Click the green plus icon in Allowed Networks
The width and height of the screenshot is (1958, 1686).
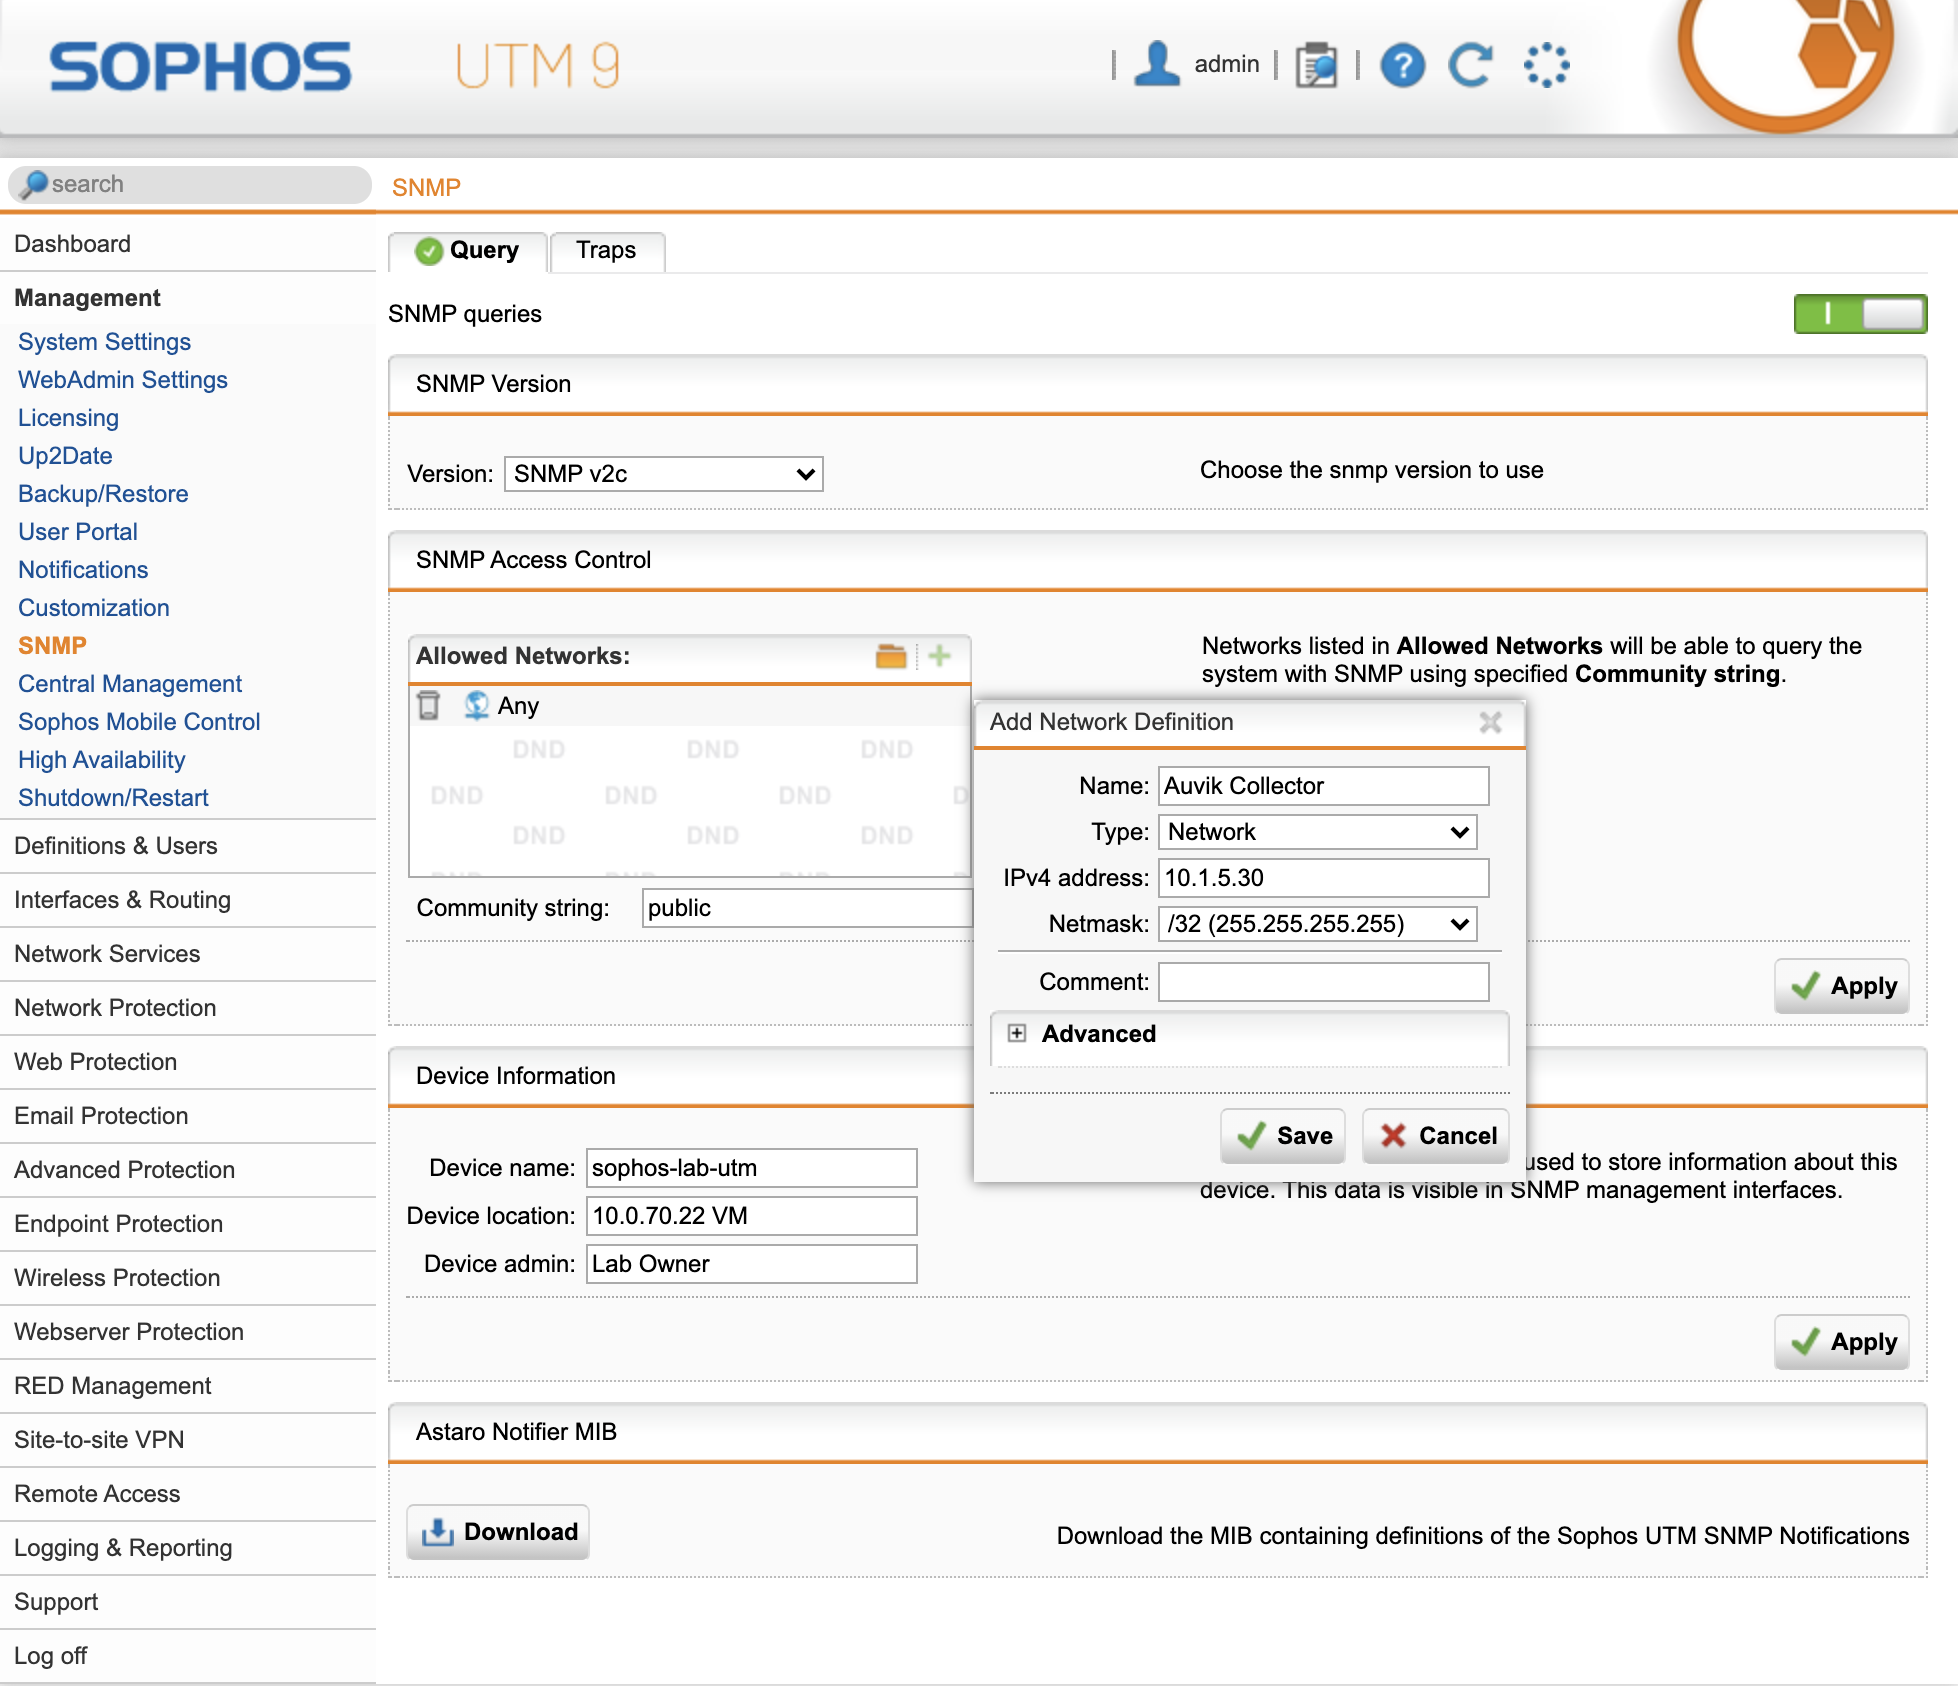pos(939,656)
